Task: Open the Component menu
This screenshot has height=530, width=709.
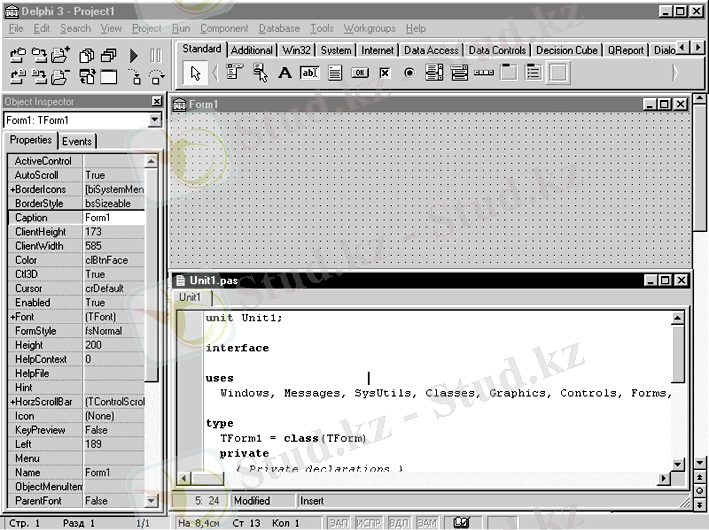Action: click(x=223, y=29)
